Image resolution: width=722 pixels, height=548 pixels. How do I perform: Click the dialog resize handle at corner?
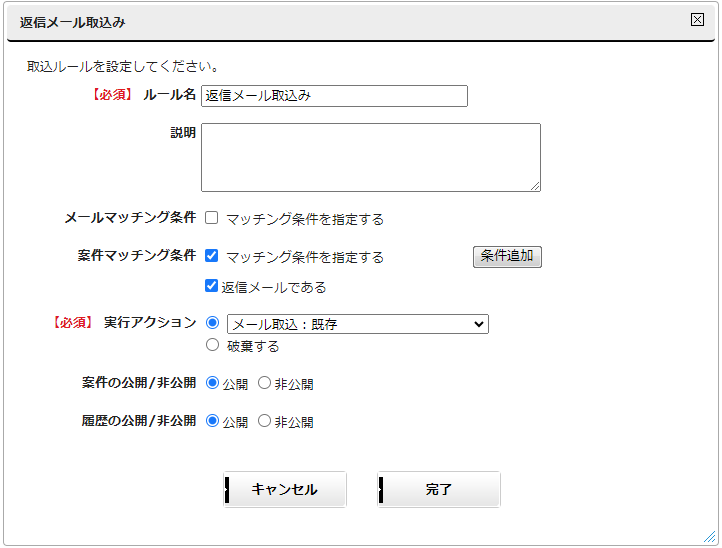pos(709,537)
